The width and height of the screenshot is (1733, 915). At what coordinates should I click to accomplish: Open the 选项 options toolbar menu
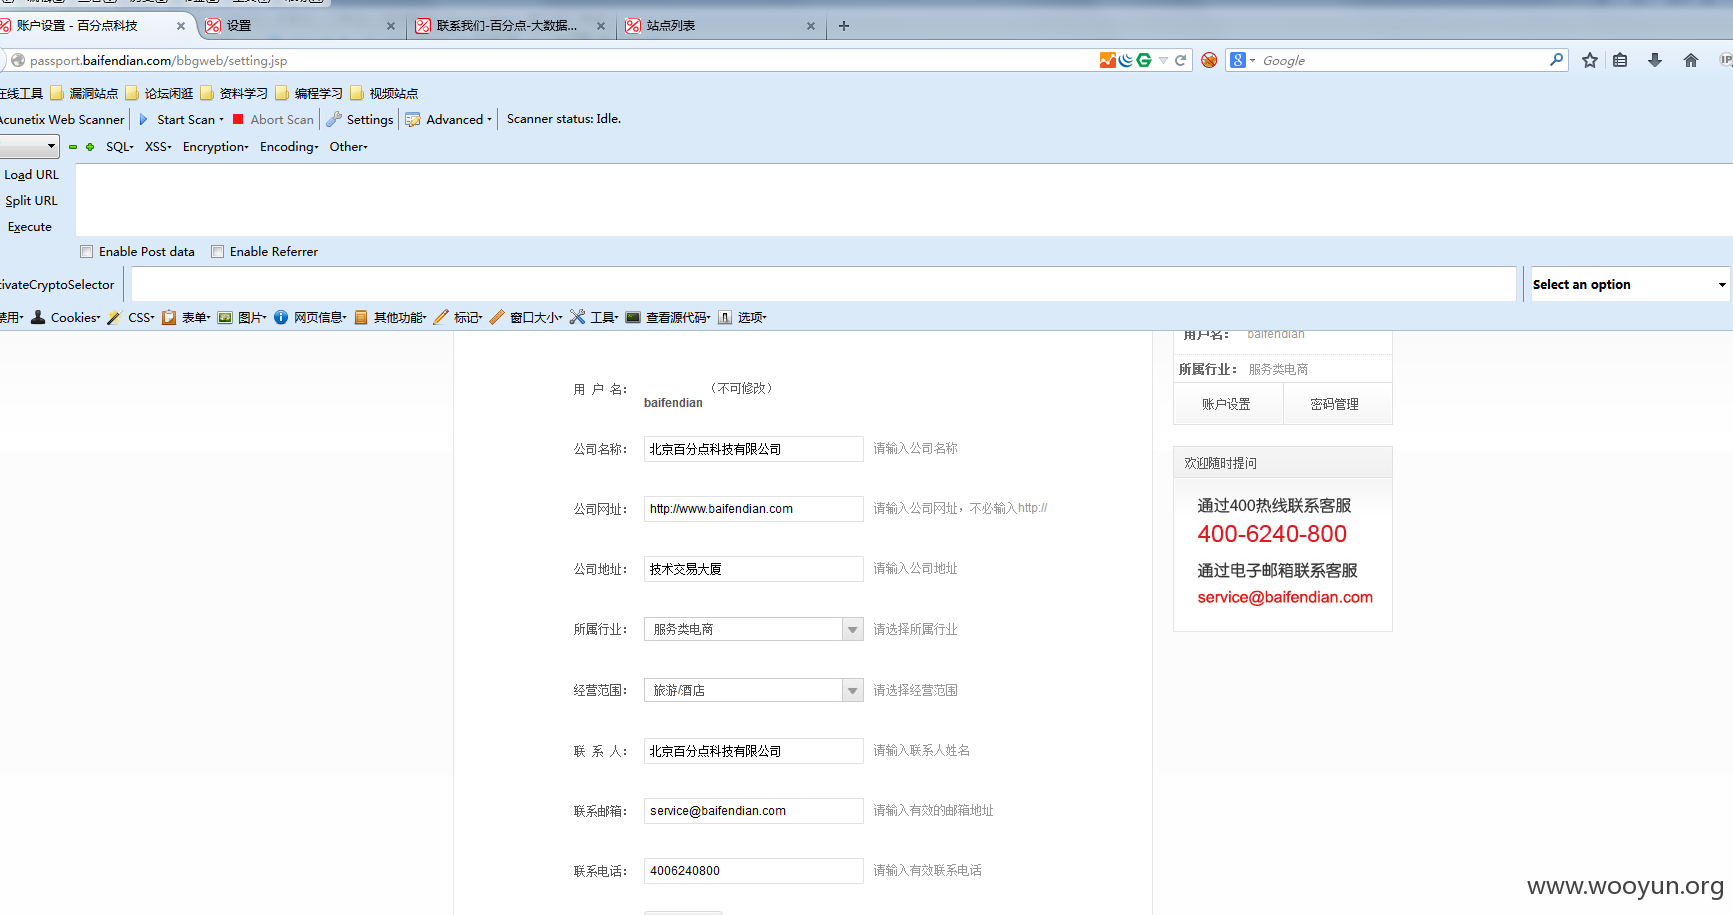pos(742,317)
